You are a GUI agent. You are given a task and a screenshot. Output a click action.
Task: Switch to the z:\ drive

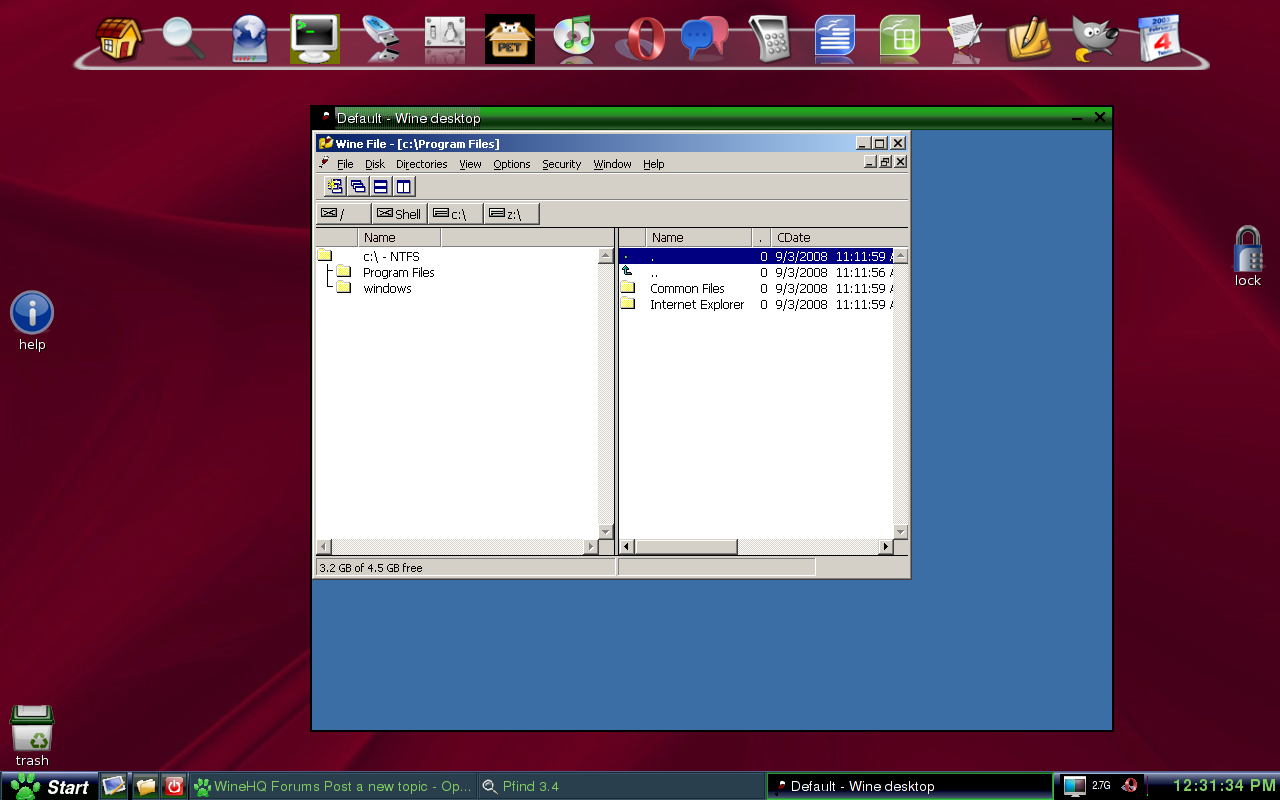click(x=511, y=213)
